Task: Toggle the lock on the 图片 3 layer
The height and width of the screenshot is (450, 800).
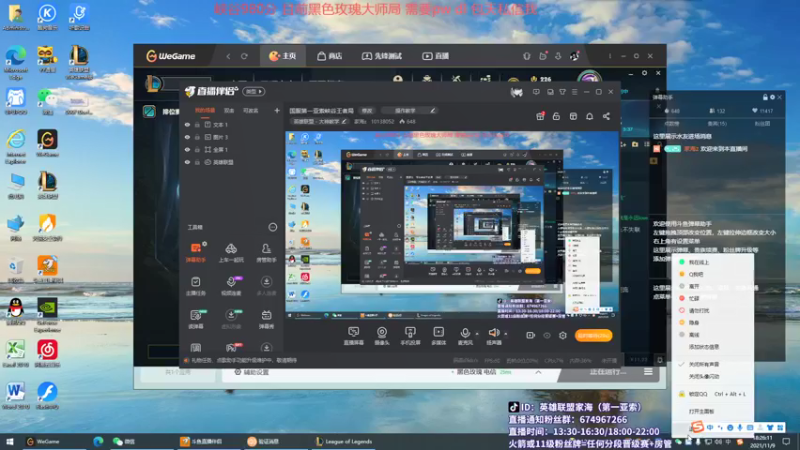Action: point(197,137)
